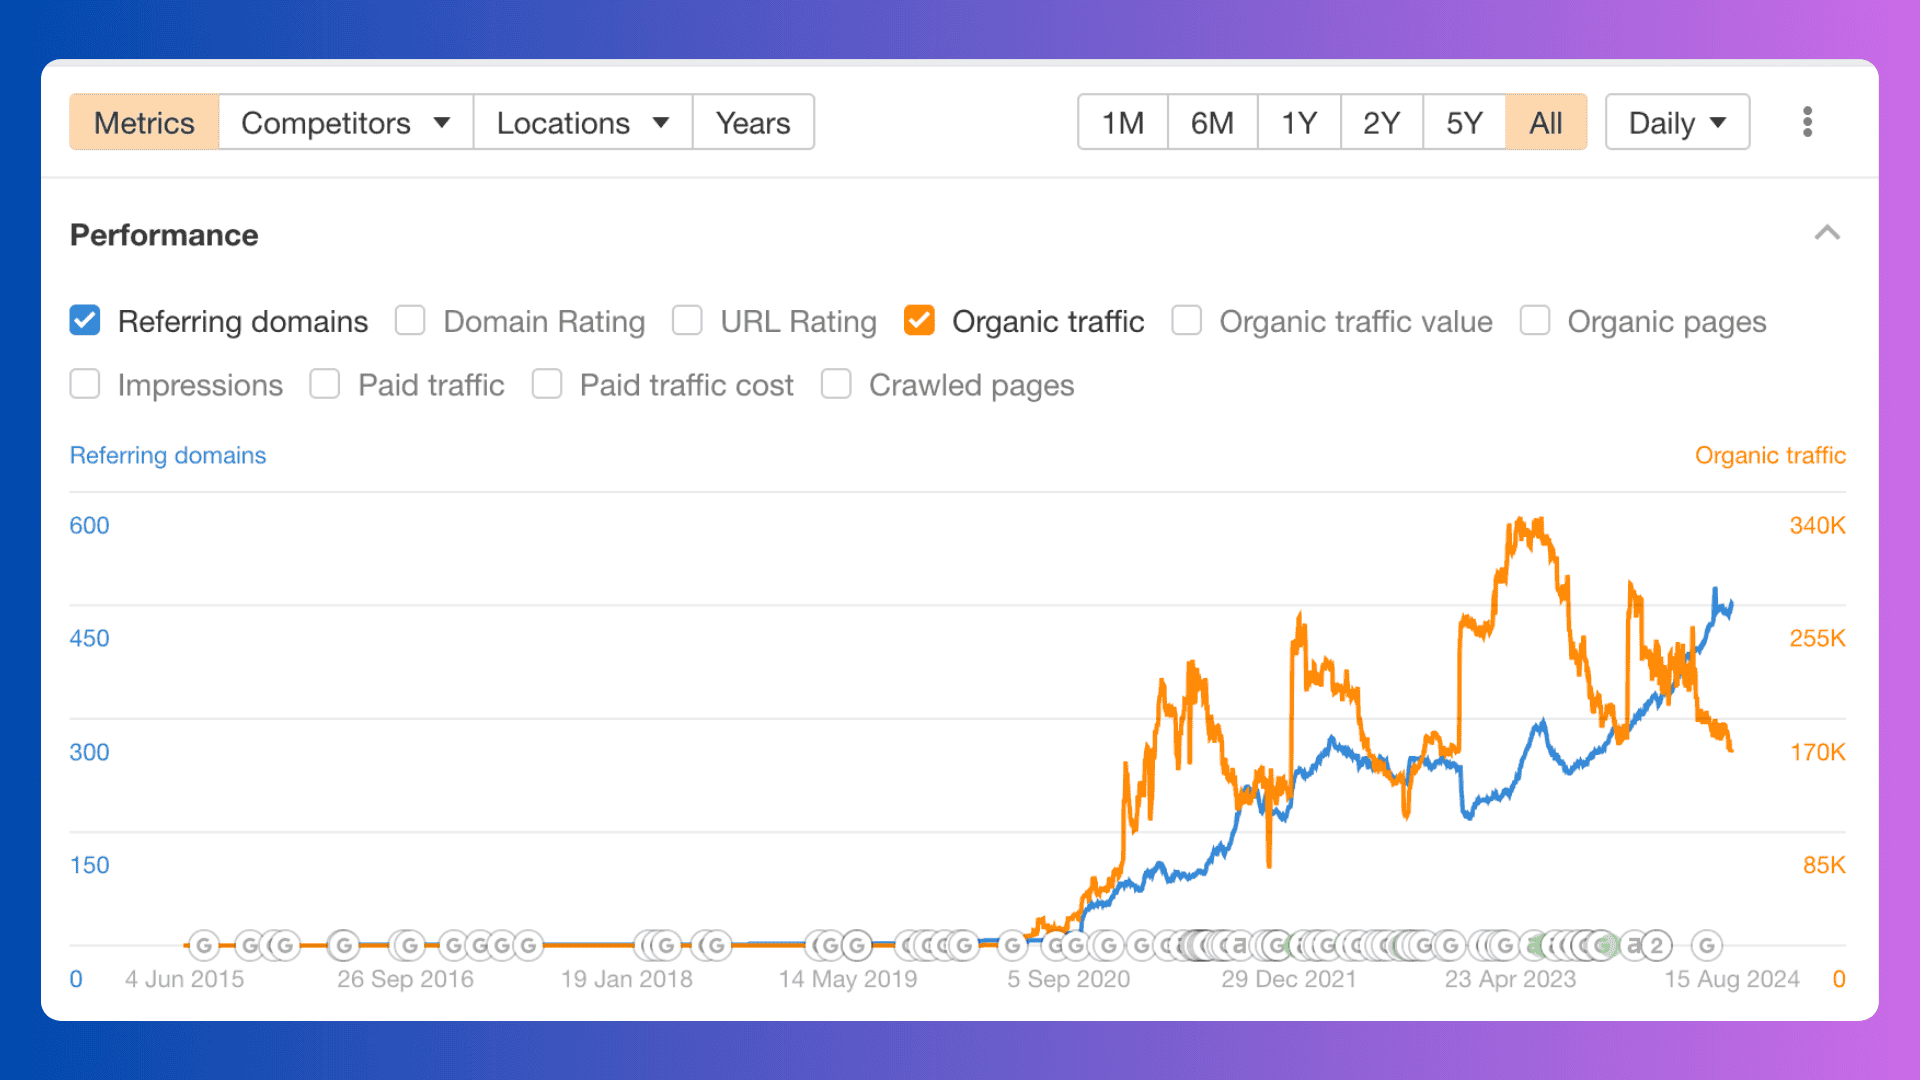This screenshot has width=1920, height=1080.
Task: Open the Locations dropdown
Action: pyautogui.click(x=583, y=122)
